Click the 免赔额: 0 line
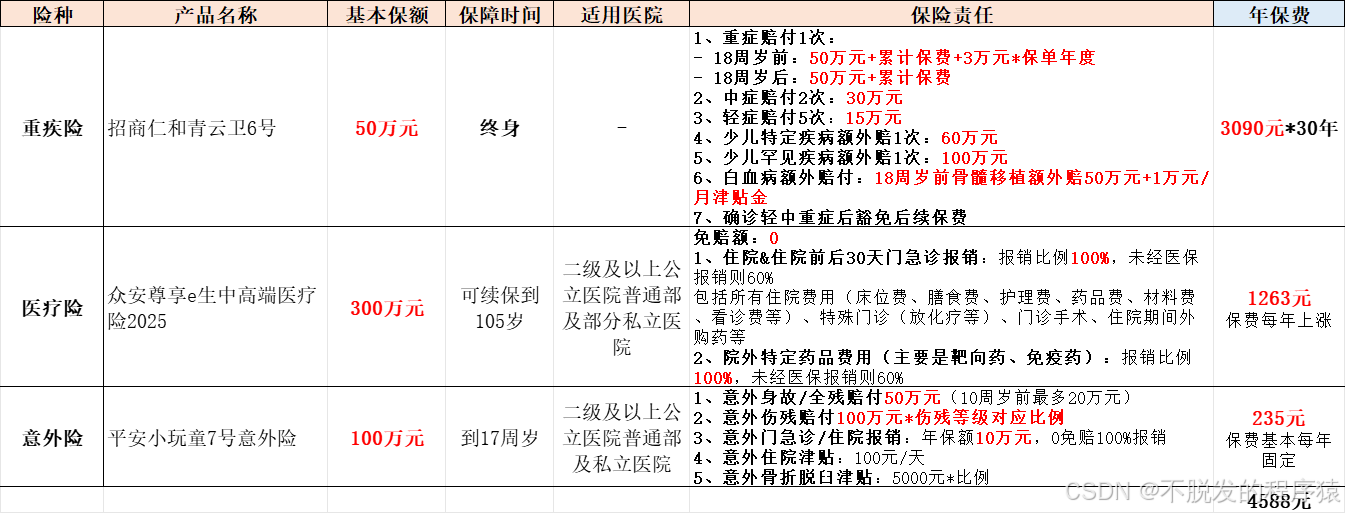This screenshot has width=1345, height=513. [x=735, y=238]
